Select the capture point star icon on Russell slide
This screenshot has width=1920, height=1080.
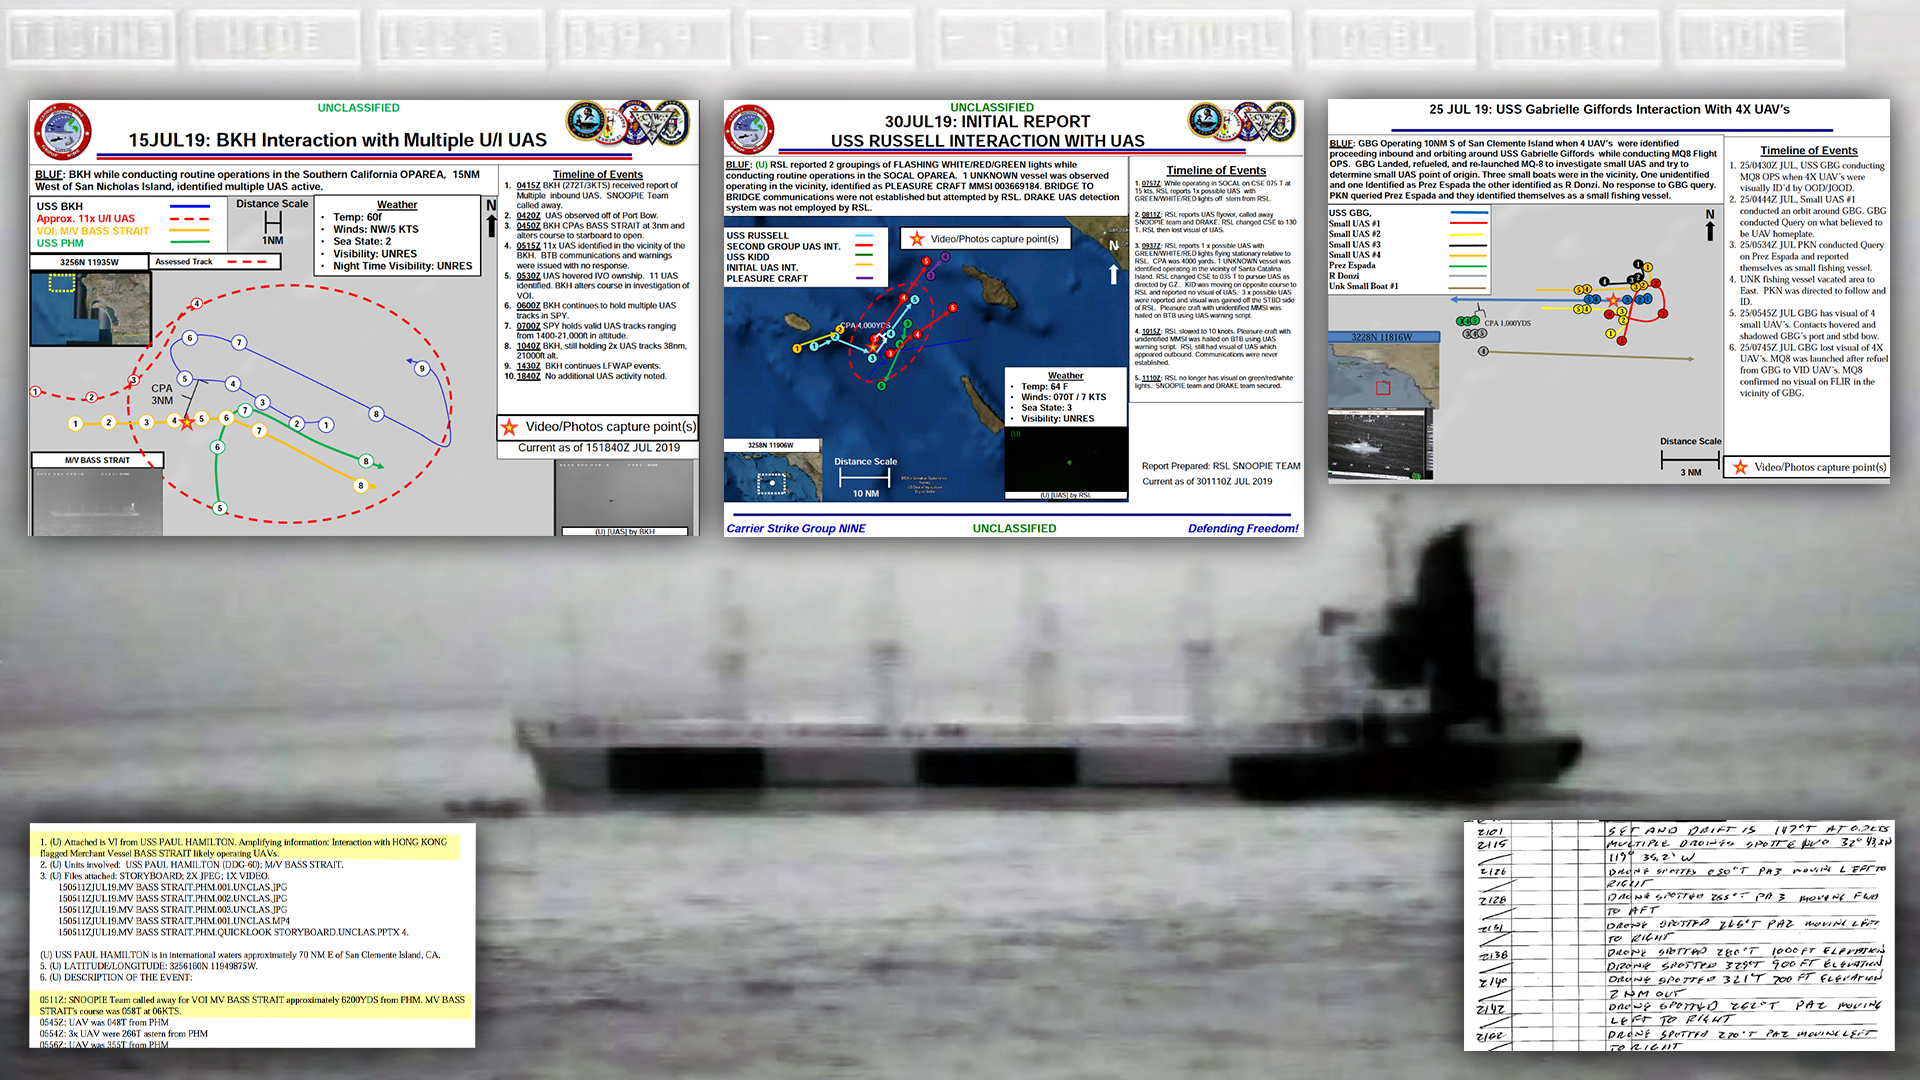(x=917, y=239)
